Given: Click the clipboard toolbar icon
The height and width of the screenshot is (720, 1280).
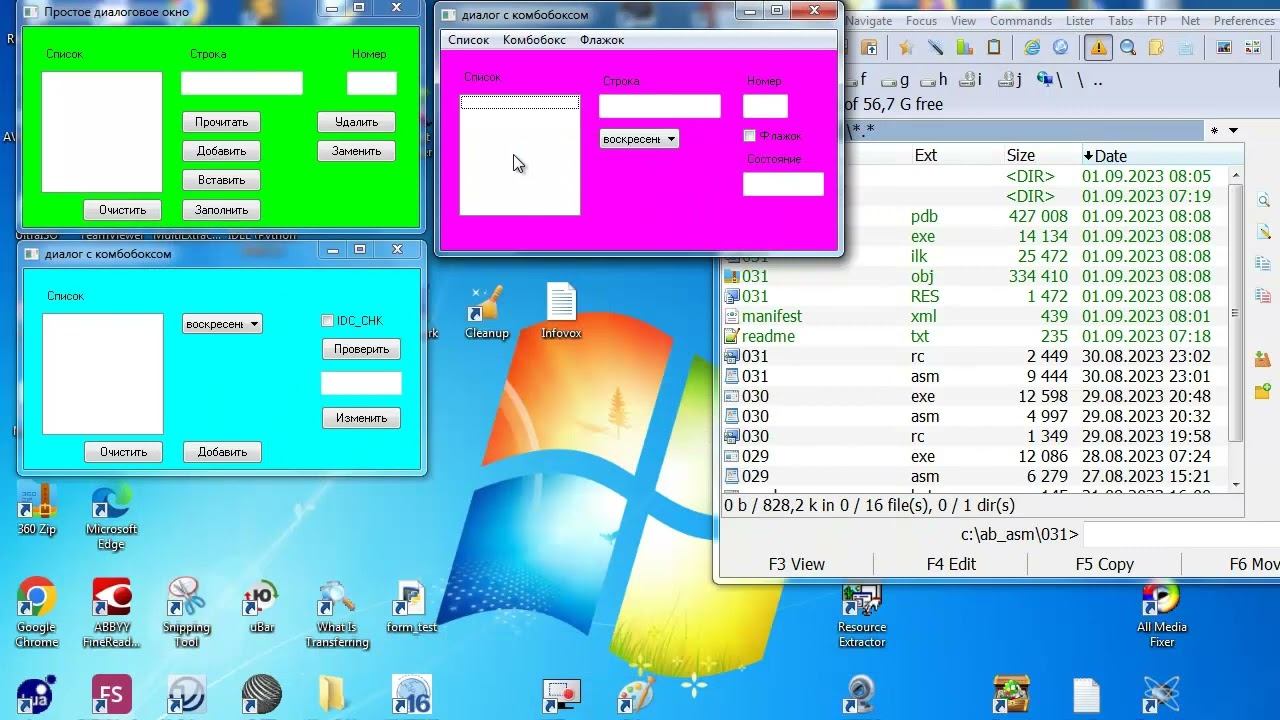Looking at the screenshot, I should pos(993,48).
